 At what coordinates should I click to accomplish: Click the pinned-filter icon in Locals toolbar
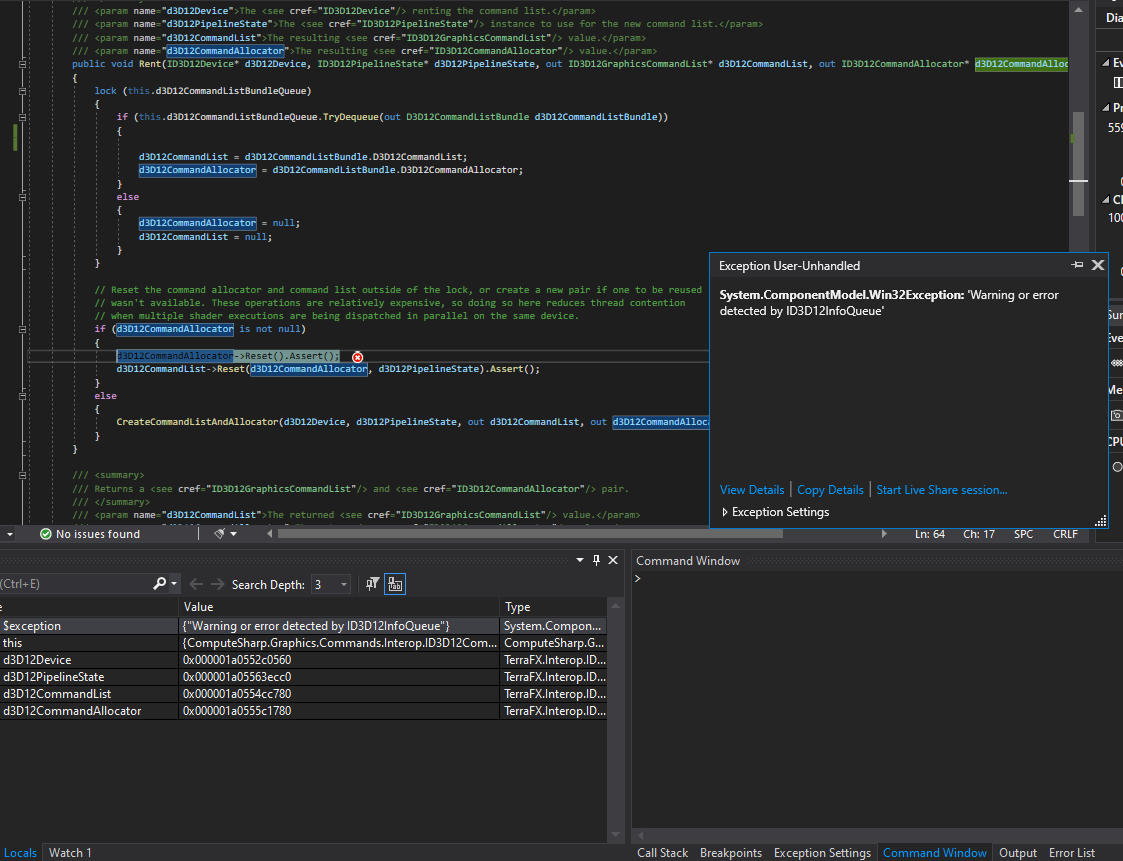[x=372, y=585]
